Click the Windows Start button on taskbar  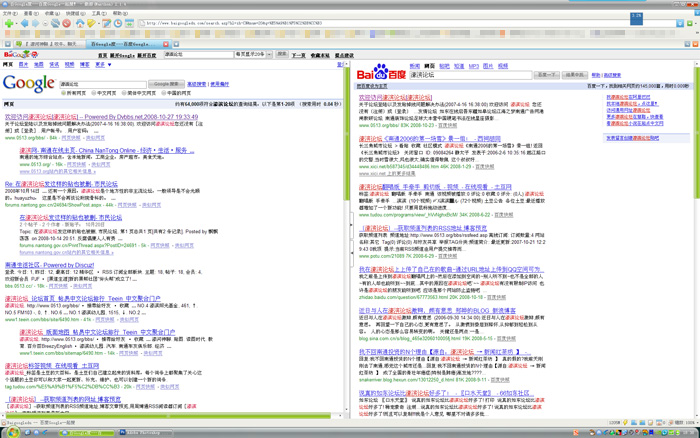pyautogui.click(x=14, y=432)
